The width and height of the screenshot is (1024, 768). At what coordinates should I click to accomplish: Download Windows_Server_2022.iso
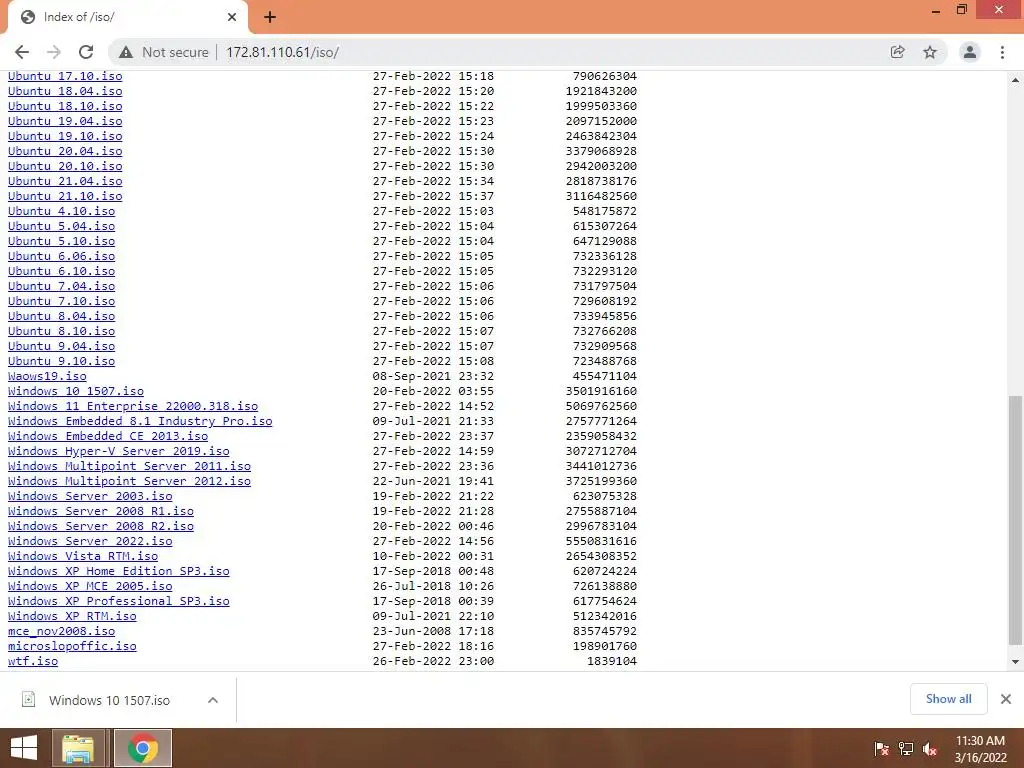[90, 542]
